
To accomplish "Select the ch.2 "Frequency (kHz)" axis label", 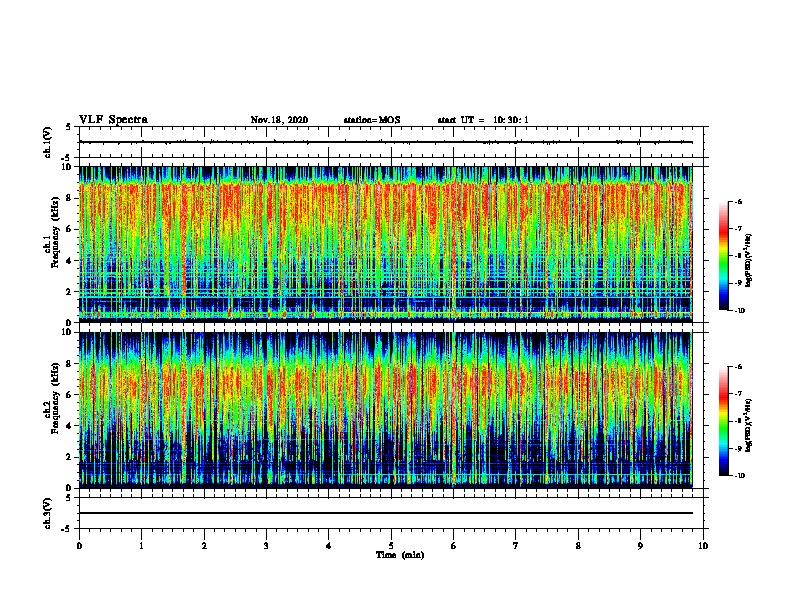I will (55, 398).
